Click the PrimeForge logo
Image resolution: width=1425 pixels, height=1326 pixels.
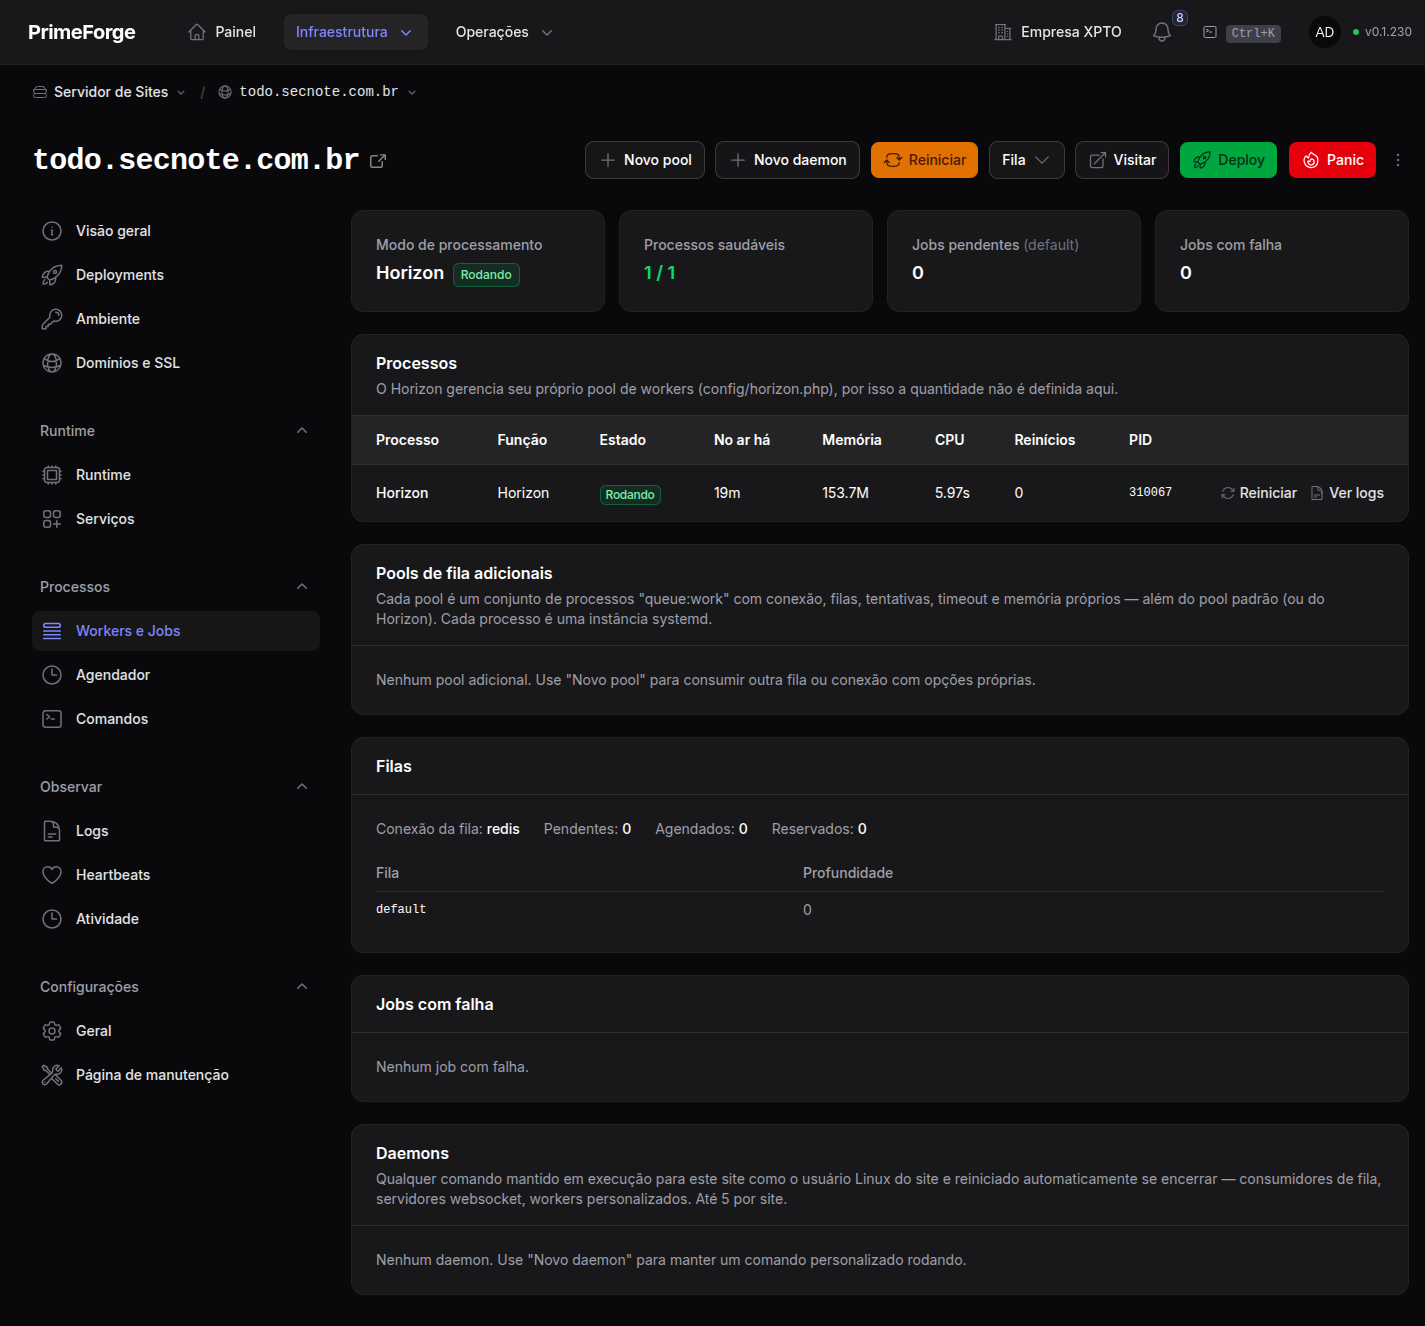click(82, 32)
